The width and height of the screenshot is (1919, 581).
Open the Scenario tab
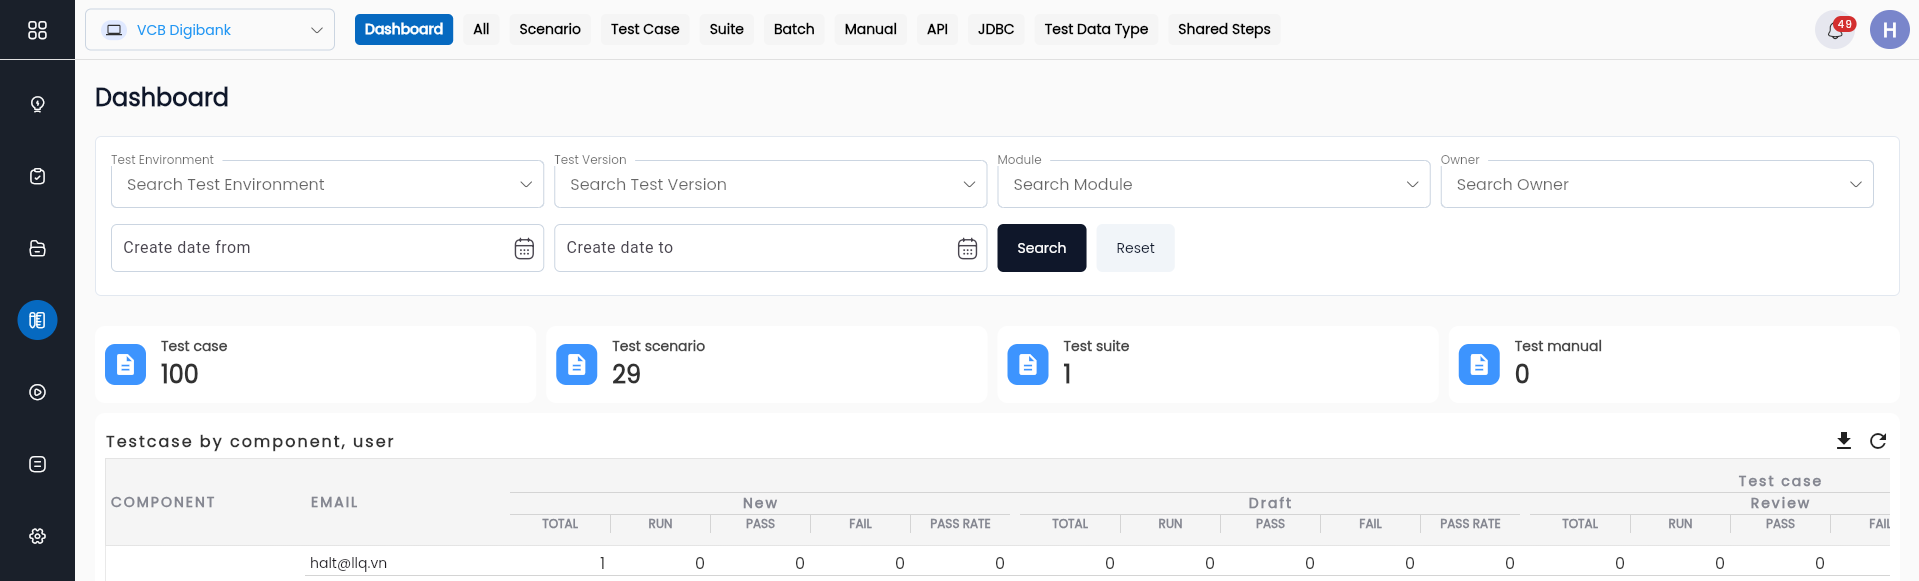(550, 30)
